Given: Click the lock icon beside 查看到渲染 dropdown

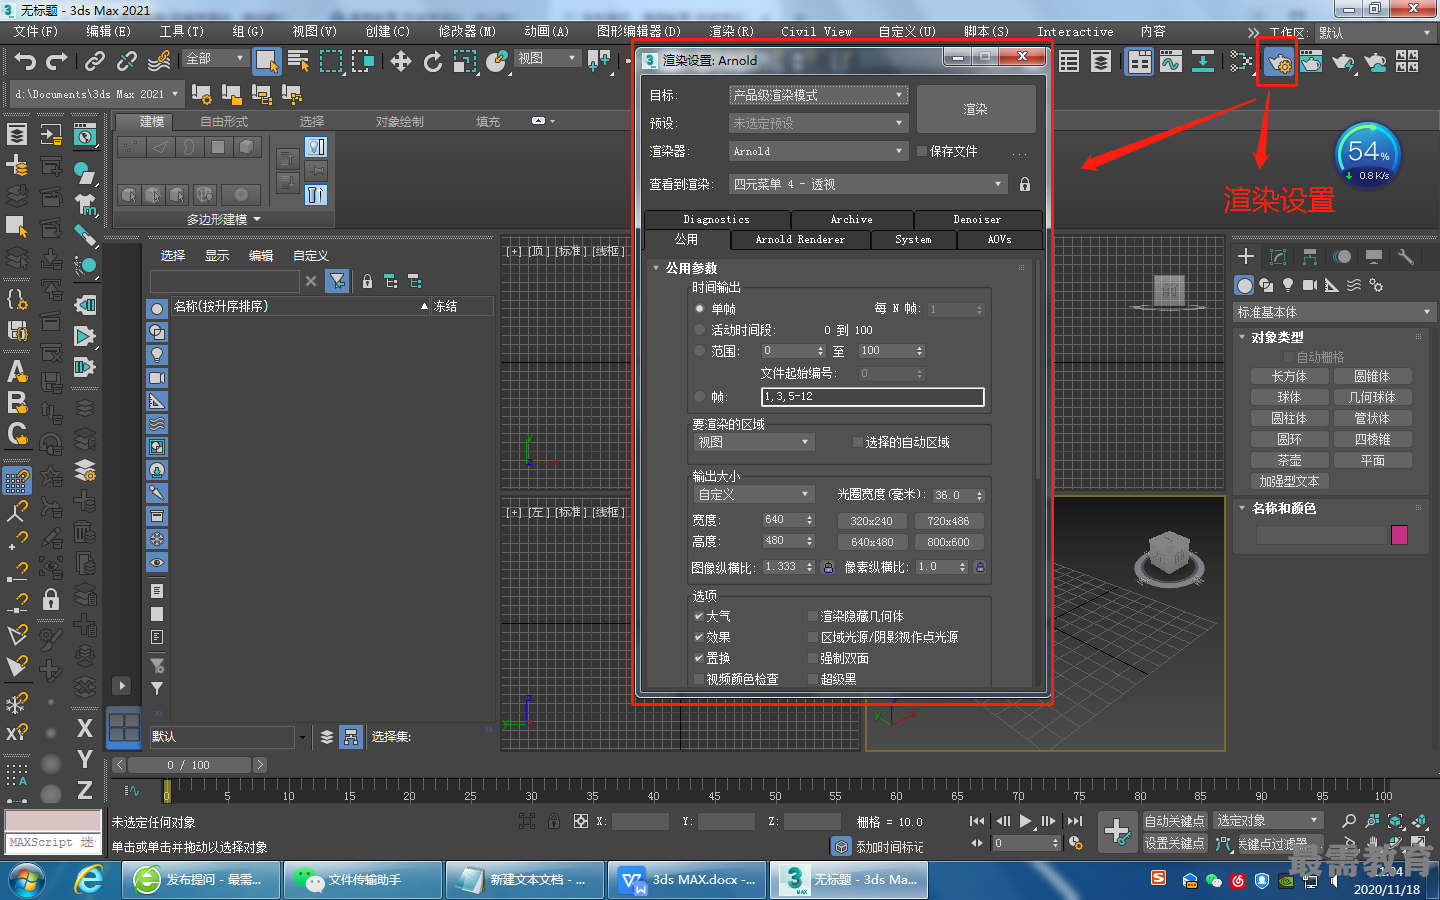Looking at the screenshot, I should [x=1025, y=184].
